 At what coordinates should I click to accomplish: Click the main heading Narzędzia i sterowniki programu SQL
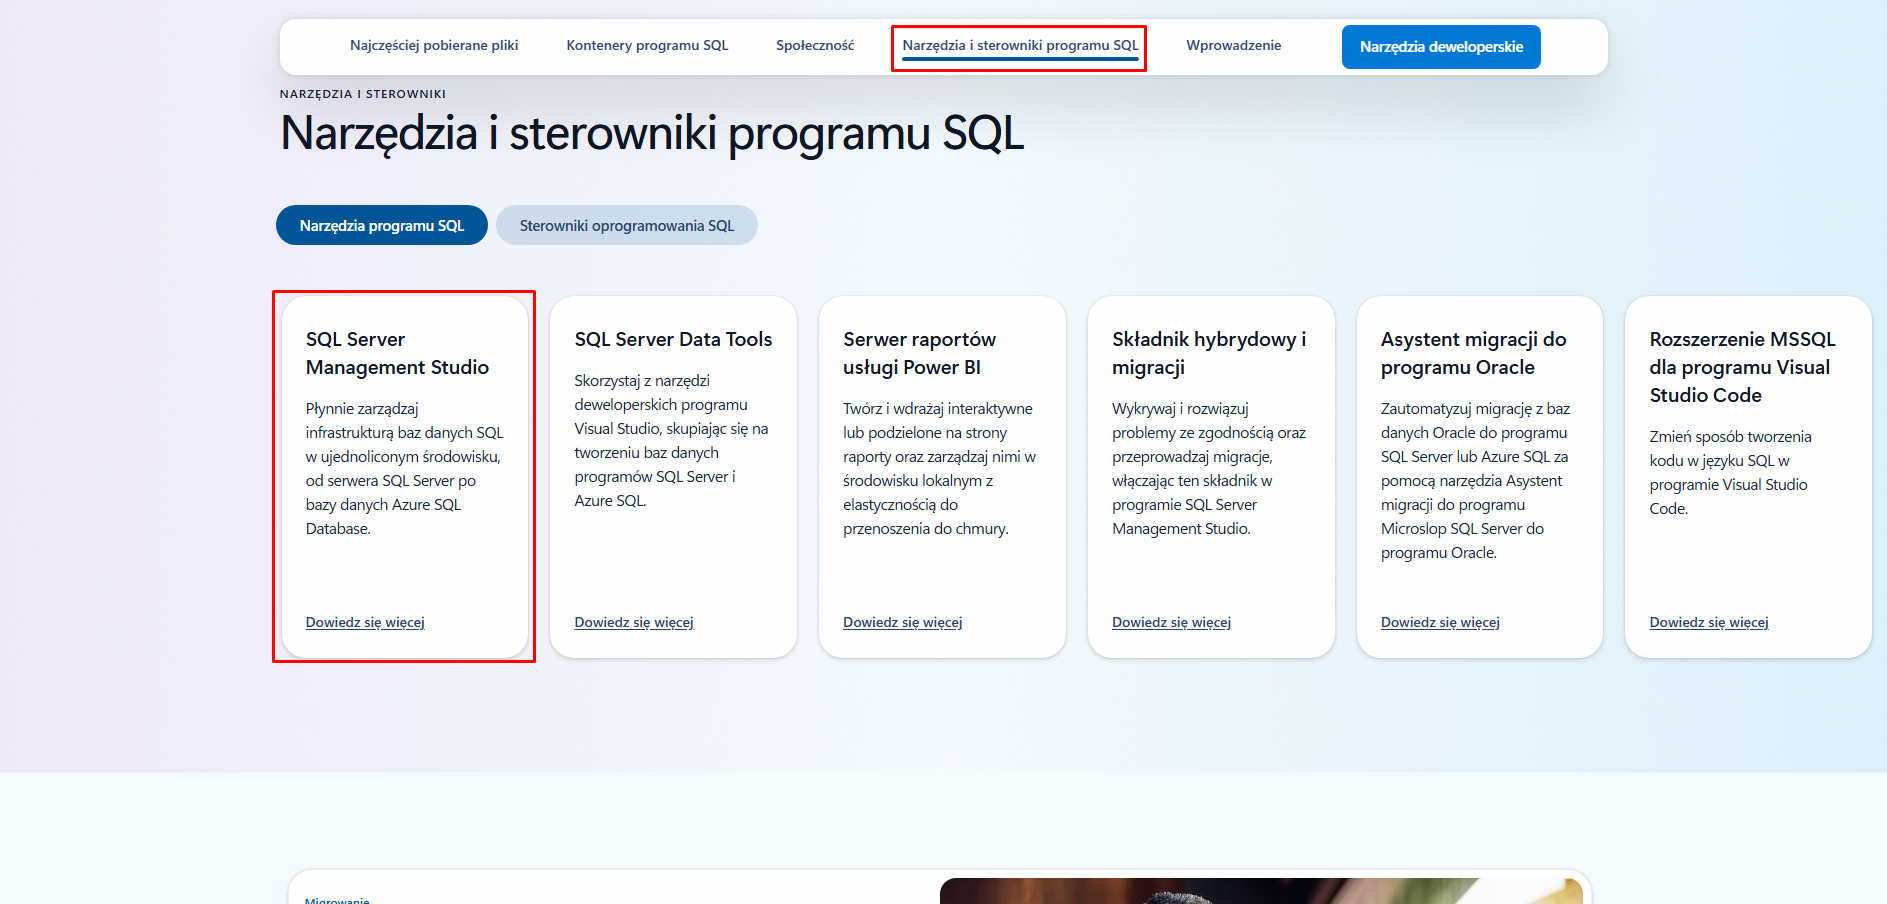(x=652, y=133)
